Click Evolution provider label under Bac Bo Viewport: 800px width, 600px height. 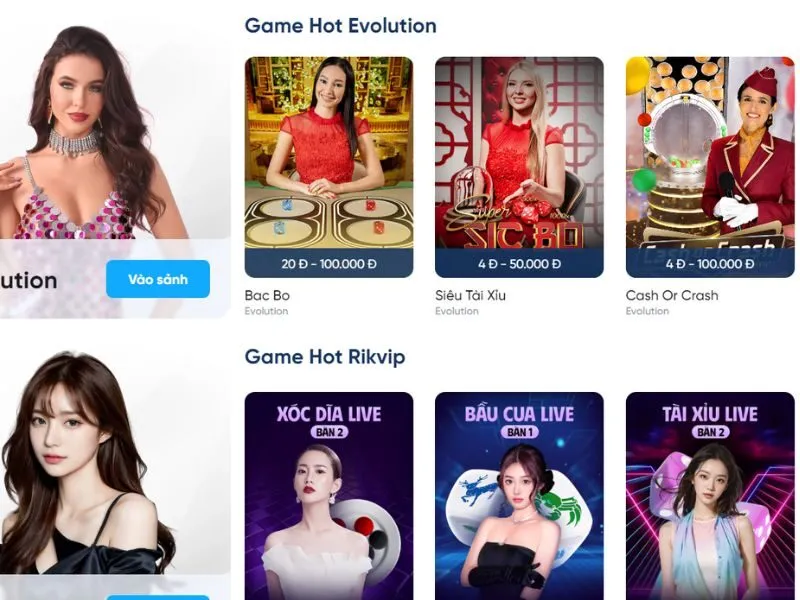(266, 311)
